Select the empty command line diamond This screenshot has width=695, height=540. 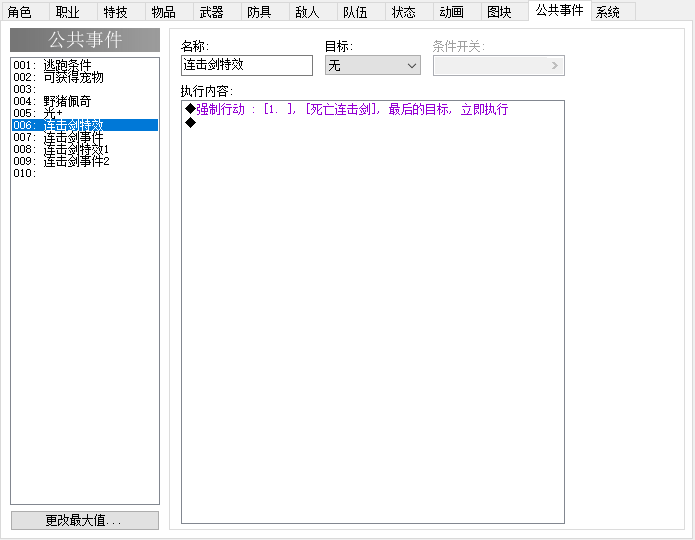[191, 122]
